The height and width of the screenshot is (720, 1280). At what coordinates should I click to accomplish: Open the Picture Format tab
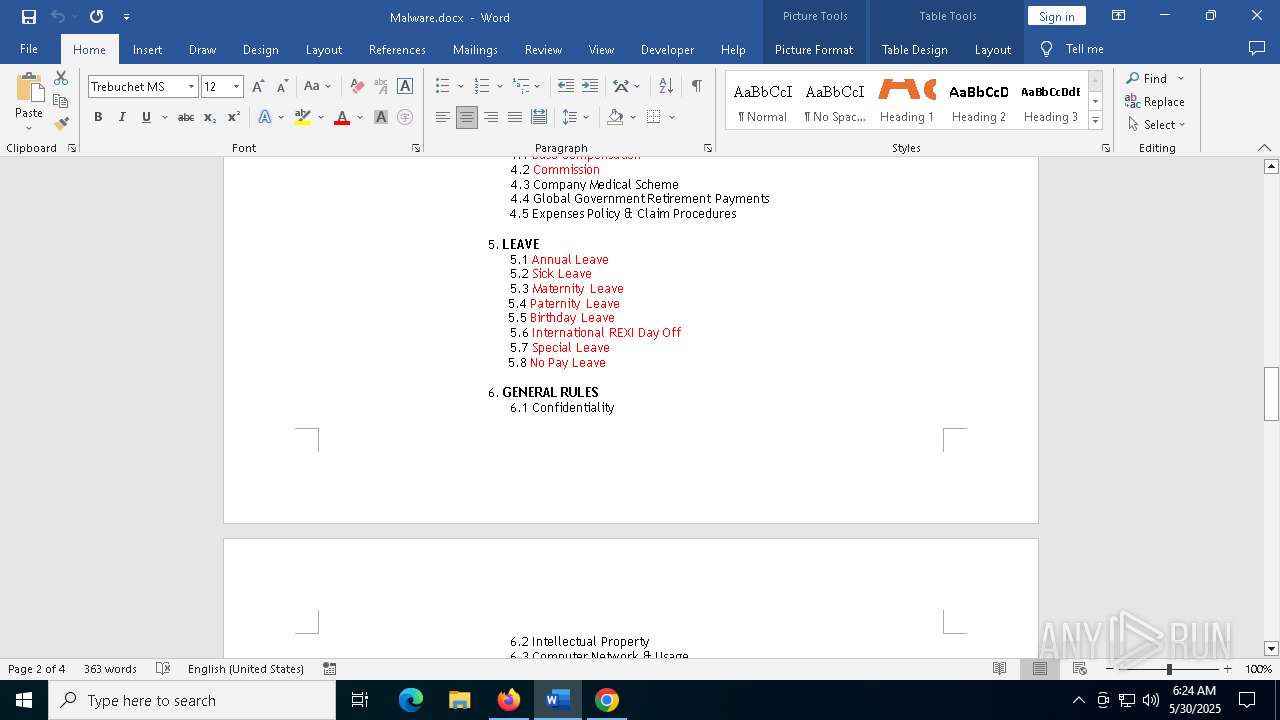[814, 49]
